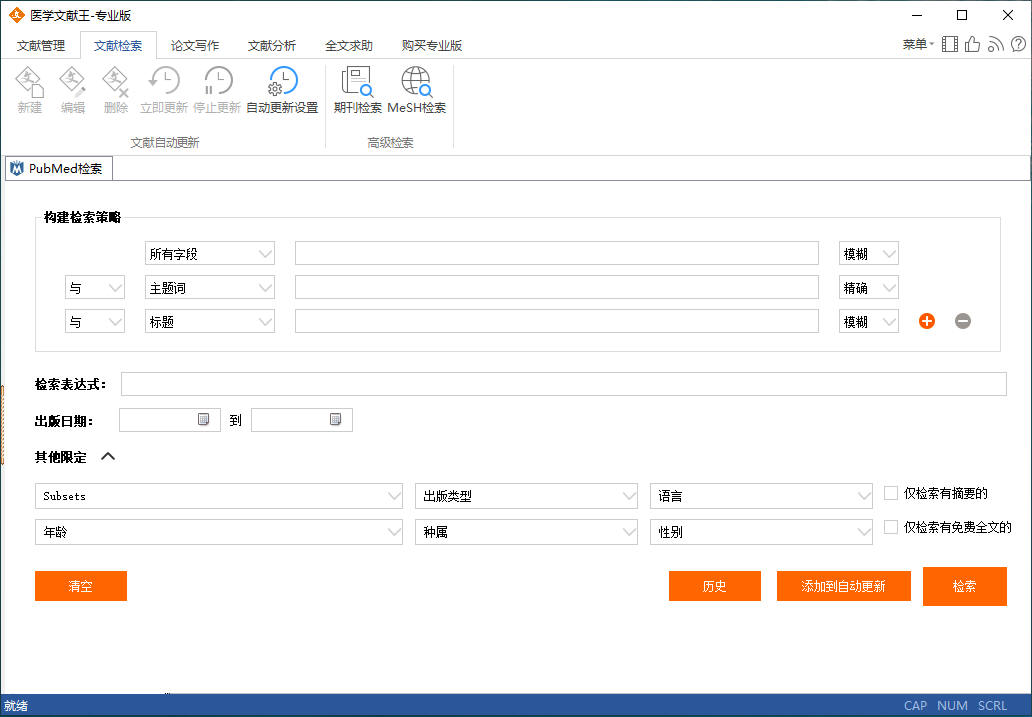Switch to the 文献管理 tab
The width and height of the screenshot is (1032, 717).
click(x=41, y=45)
